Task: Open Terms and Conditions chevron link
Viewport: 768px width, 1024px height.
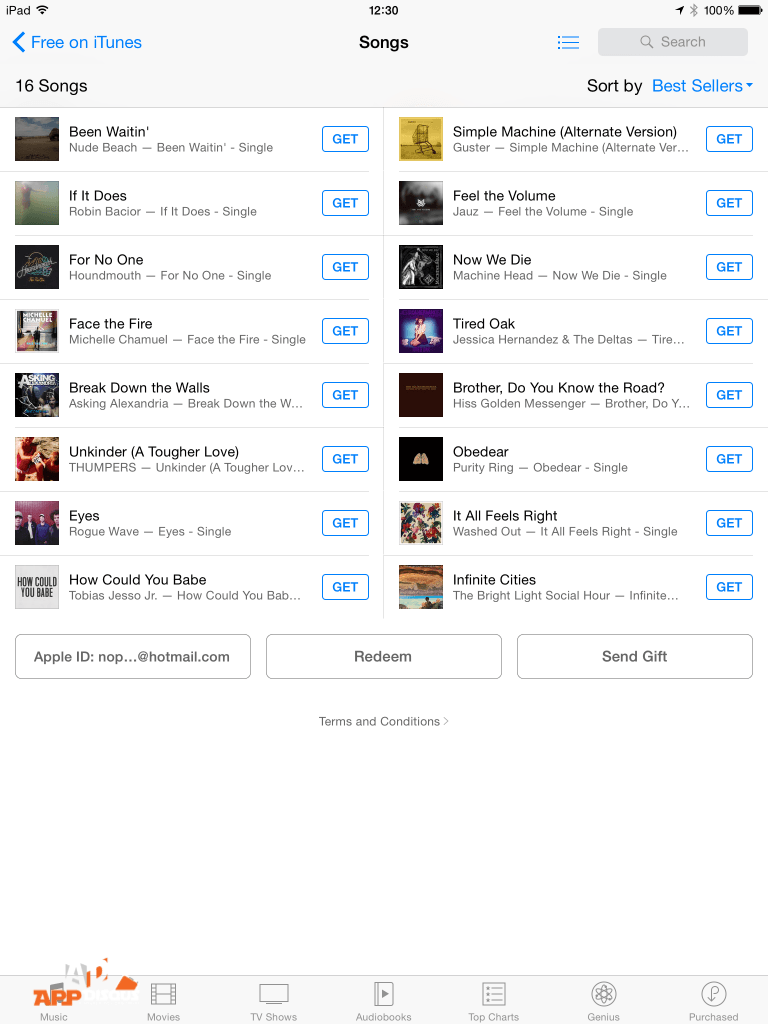Action: pos(383,721)
